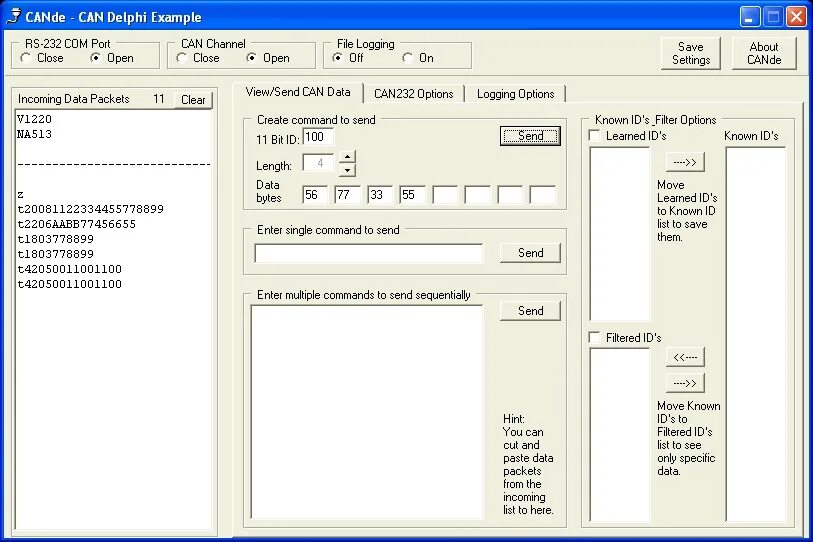Minimize the CANde window
Viewport: 813px width, 542px height.
749,17
